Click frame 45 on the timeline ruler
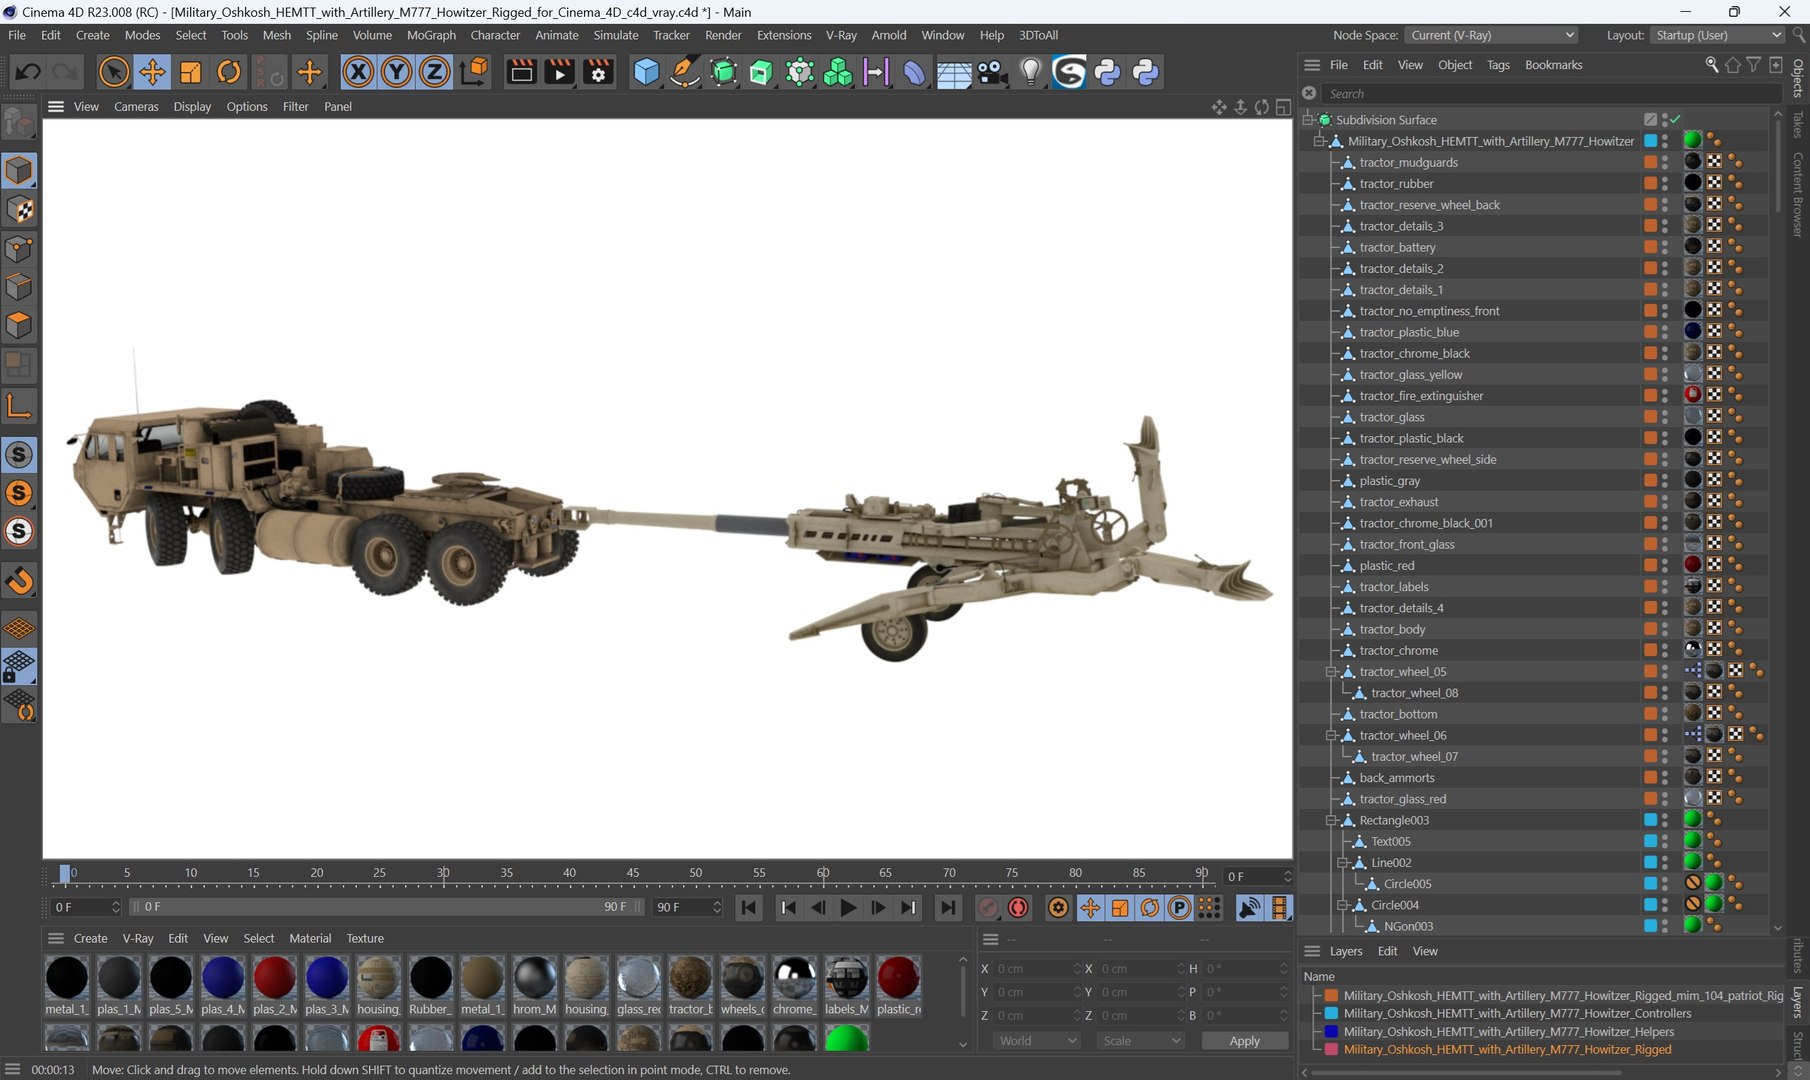The height and width of the screenshot is (1080, 1810). [x=632, y=873]
